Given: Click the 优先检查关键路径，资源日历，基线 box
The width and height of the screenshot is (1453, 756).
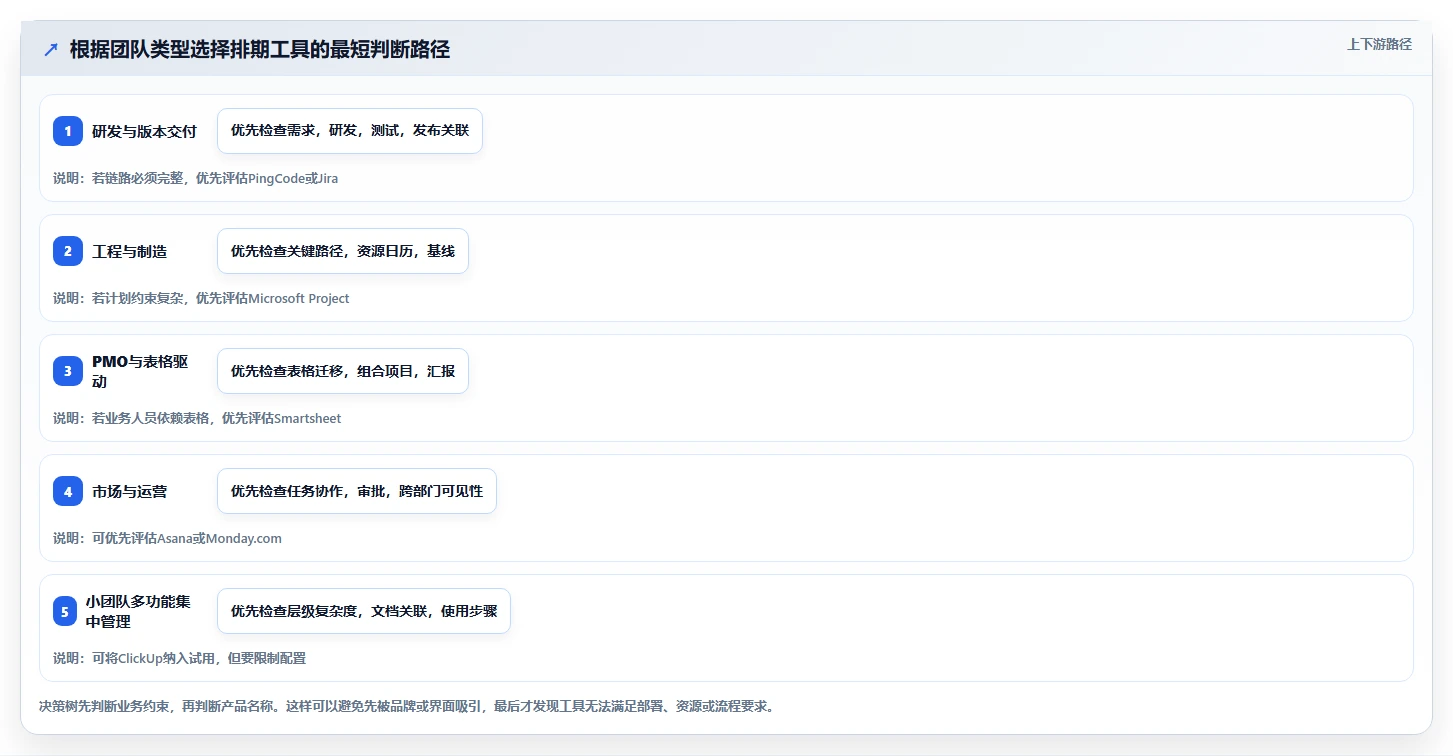Looking at the screenshot, I should coord(343,251).
